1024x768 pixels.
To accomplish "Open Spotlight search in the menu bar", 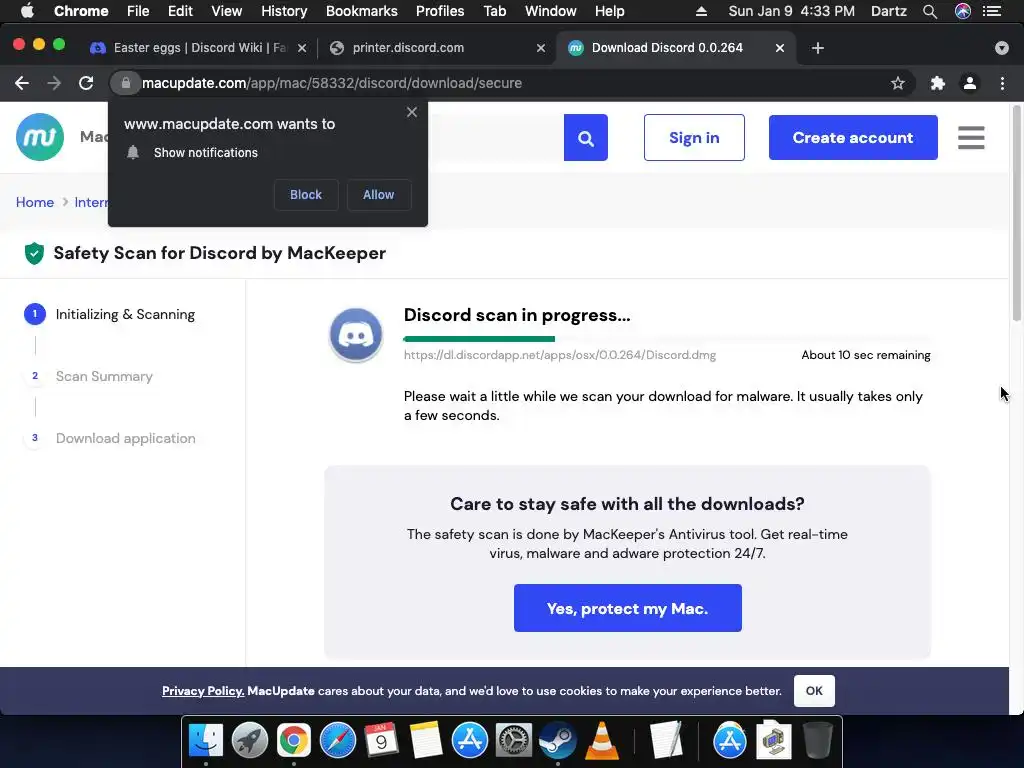I will tap(930, 11).
